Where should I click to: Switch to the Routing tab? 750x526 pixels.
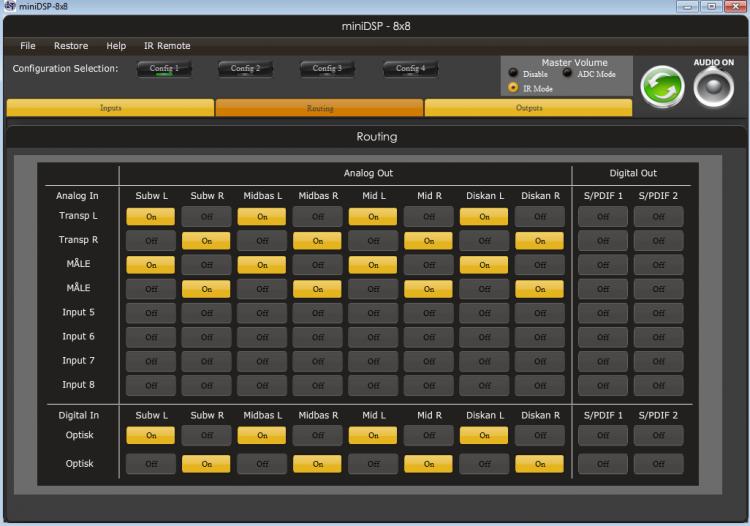320,108
